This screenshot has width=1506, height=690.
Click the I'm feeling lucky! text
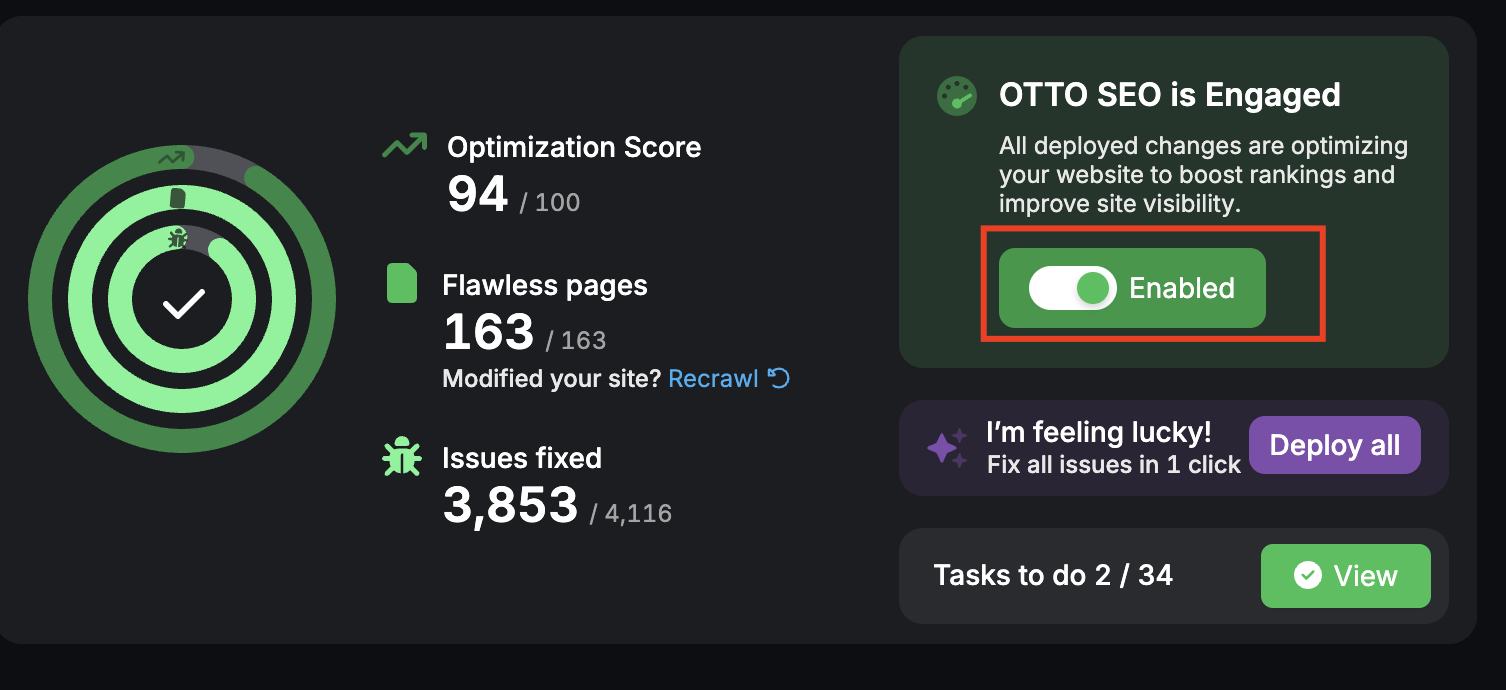1099,432
